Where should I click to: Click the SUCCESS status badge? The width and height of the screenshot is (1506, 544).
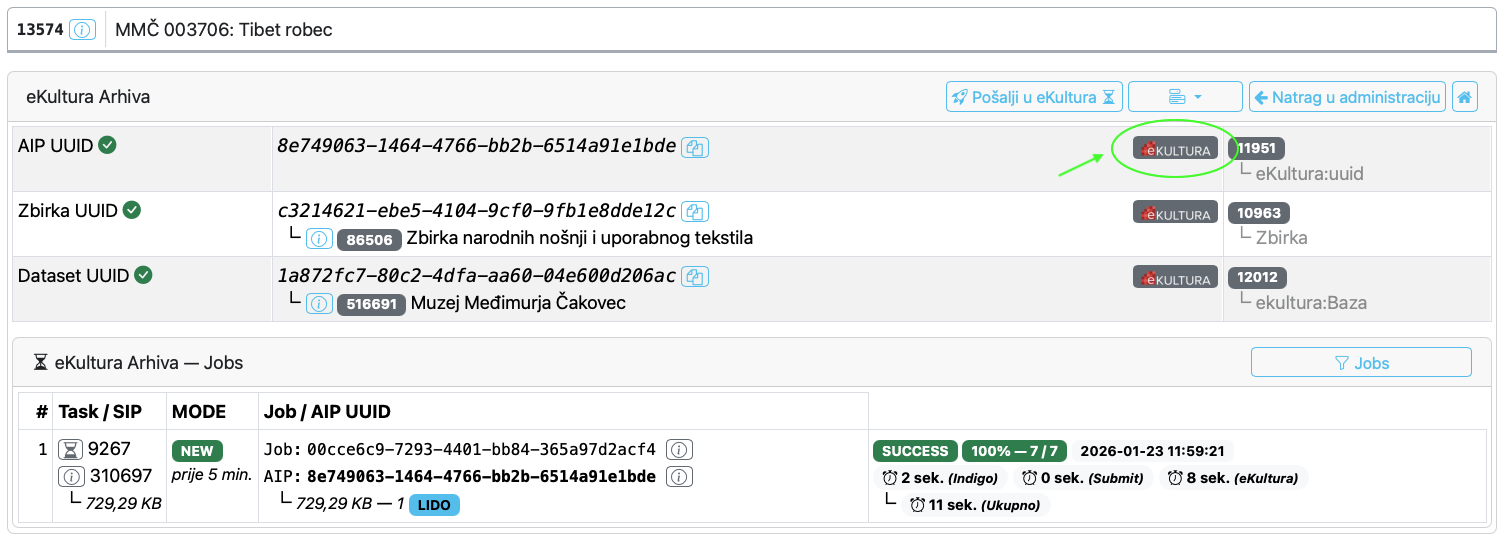point(914,451)
